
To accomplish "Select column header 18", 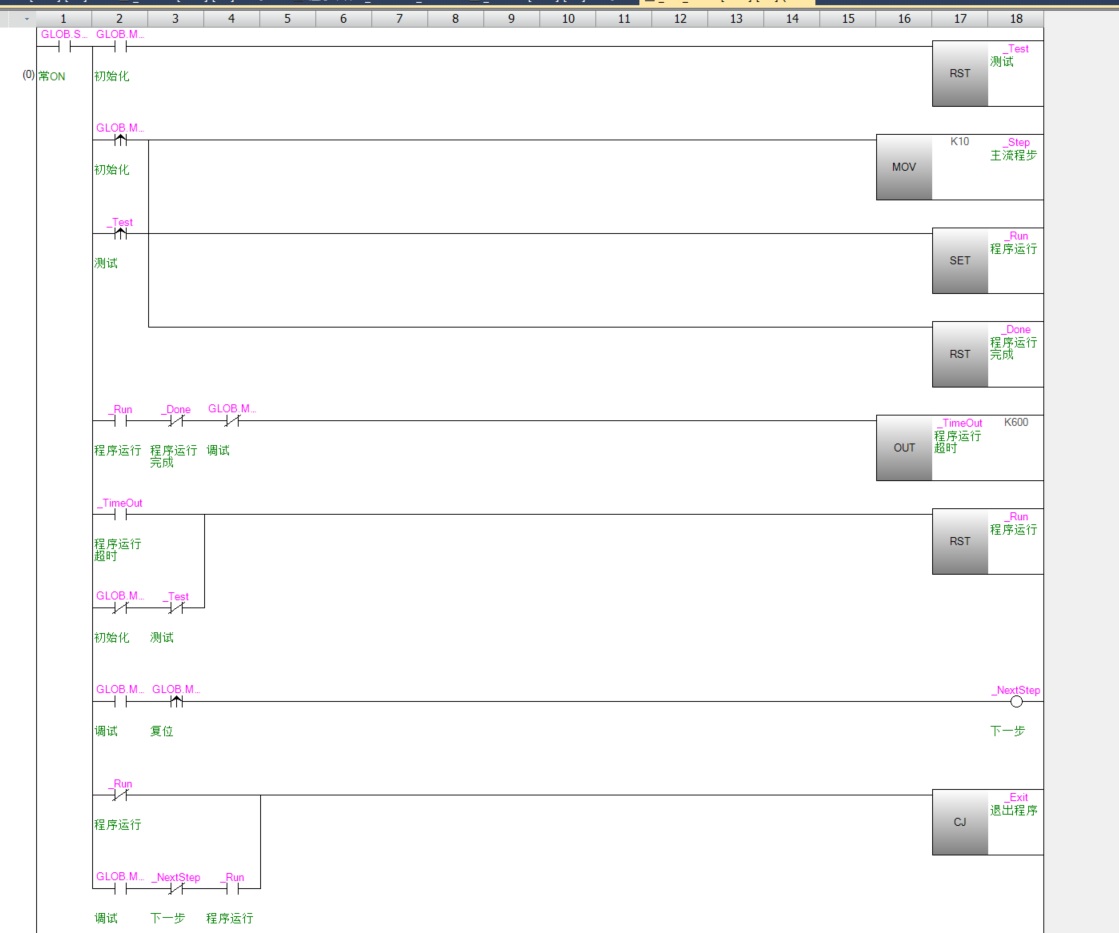I will (x=1016, y=19).
